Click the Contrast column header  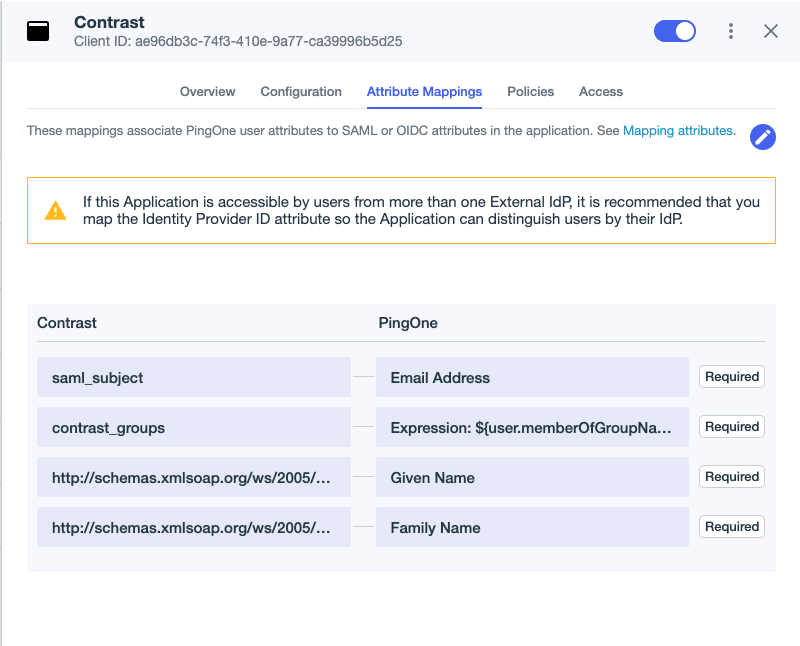67,323
